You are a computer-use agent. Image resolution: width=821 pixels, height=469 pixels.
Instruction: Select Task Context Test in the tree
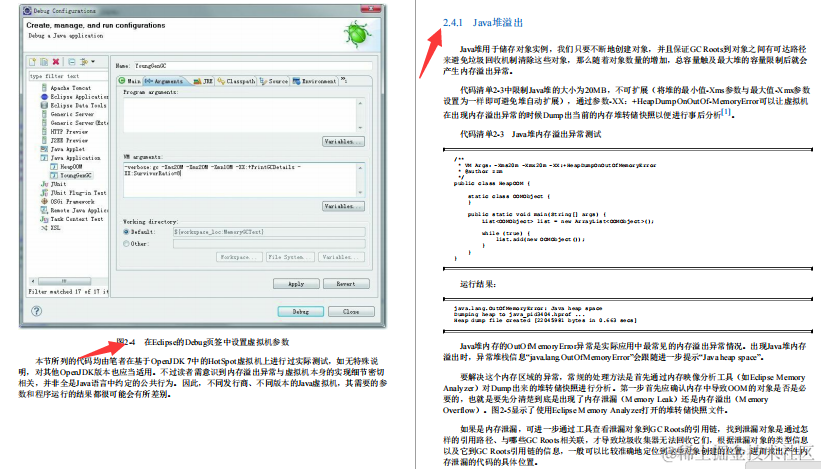[72, 219]
